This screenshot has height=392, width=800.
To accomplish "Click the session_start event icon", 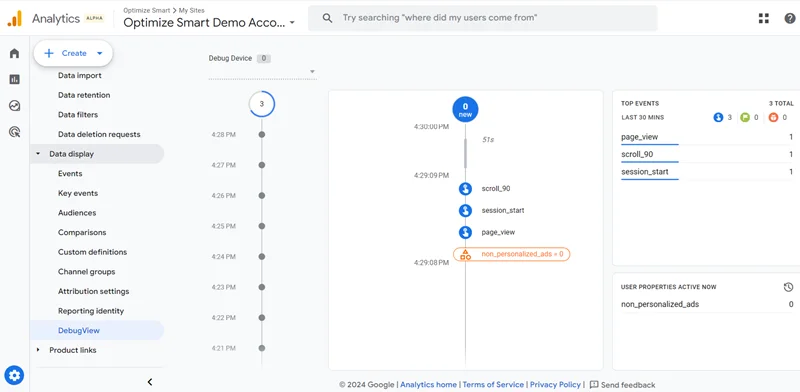I will point(465,210).
